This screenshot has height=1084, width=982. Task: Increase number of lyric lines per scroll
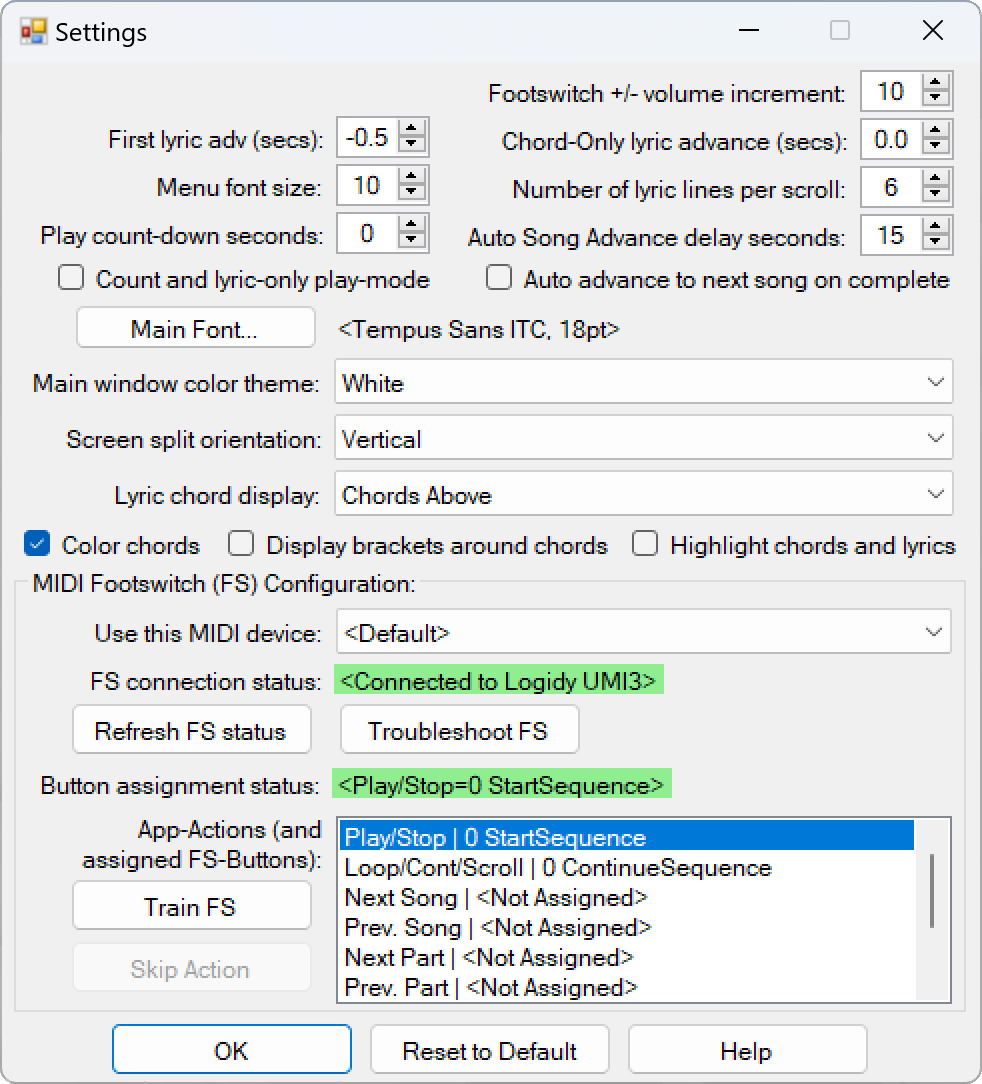point(935,178)
